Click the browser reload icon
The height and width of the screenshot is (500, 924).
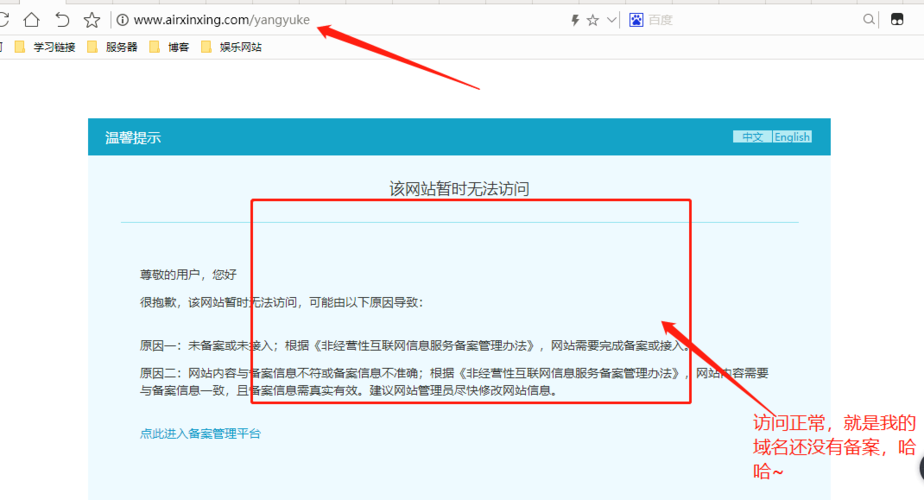tap(4, 20)
